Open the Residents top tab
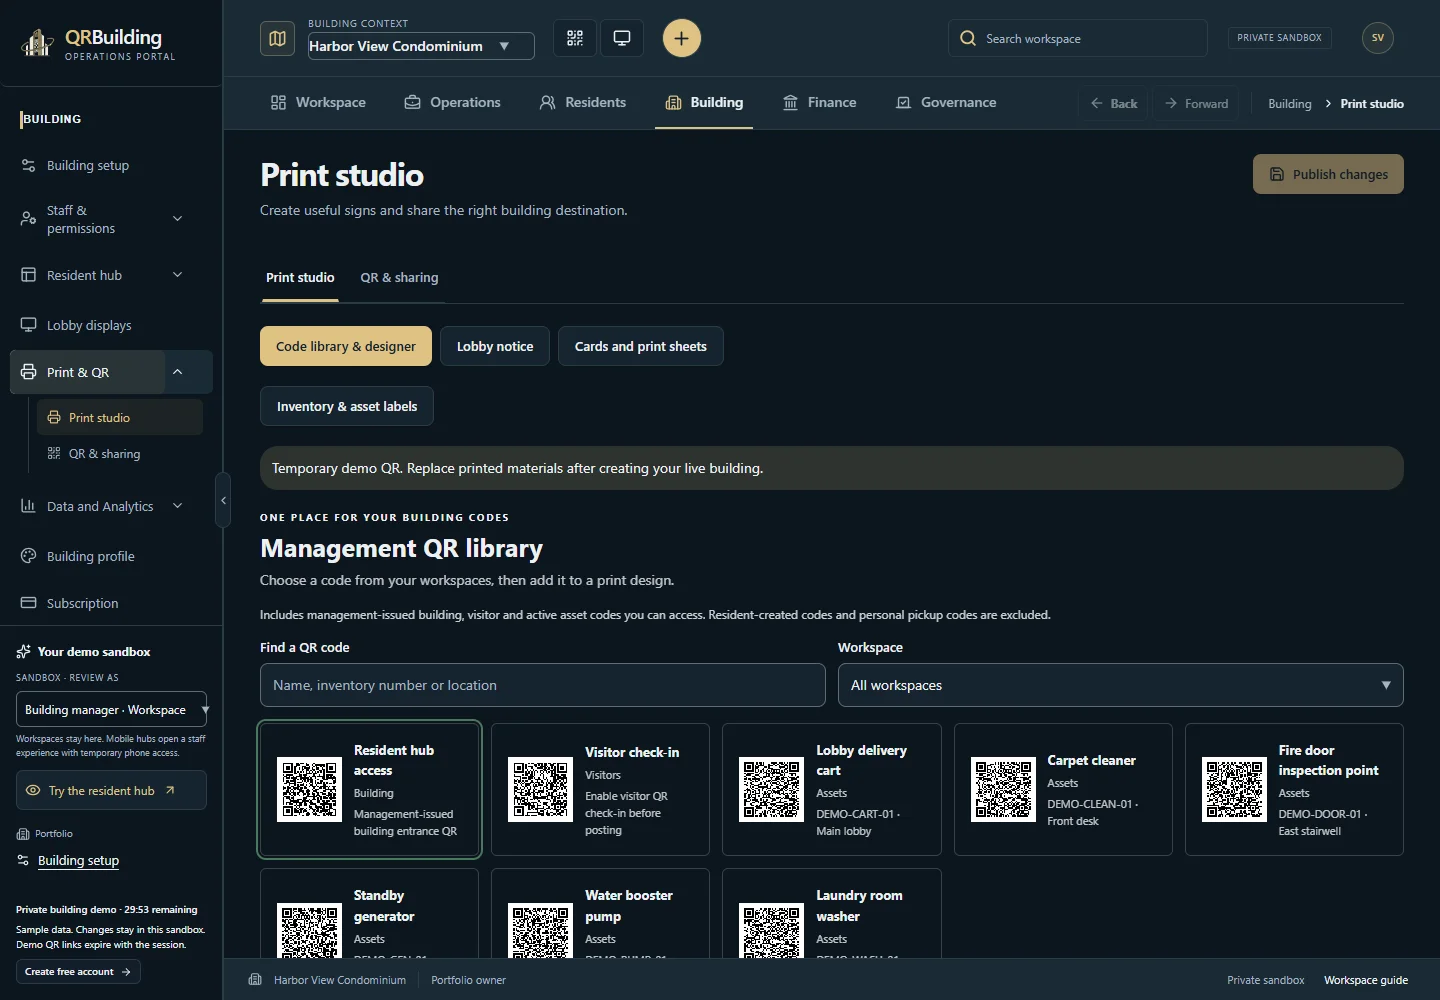Screen dimensions: 1440x1000 [583, 103]
